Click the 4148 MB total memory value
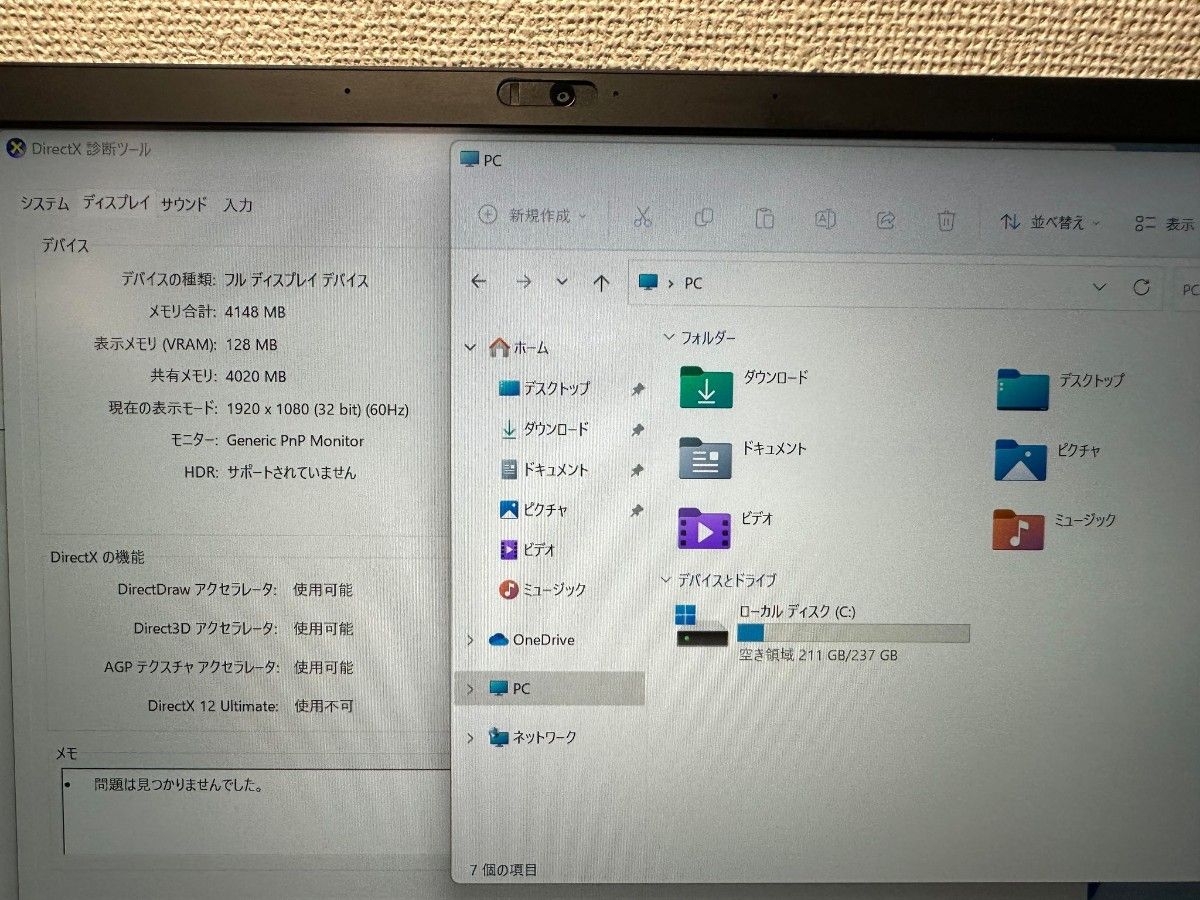Screen dimensions: 1200x900 coord(256,312)
